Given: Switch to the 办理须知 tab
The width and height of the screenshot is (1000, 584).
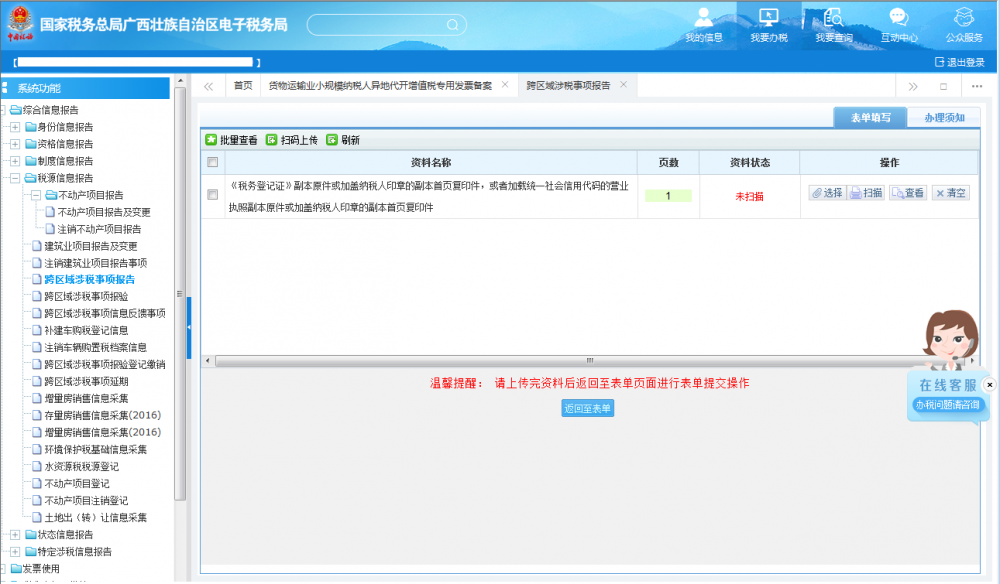Looking at the screenshot, I should [x=944, y=118].
